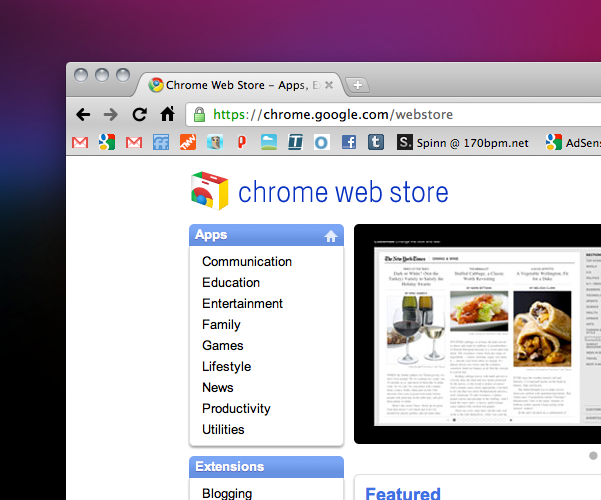Screen dimensions: 601x500
Task: Open the FriendFeed bookmark icon
Action: pos(161,143)
